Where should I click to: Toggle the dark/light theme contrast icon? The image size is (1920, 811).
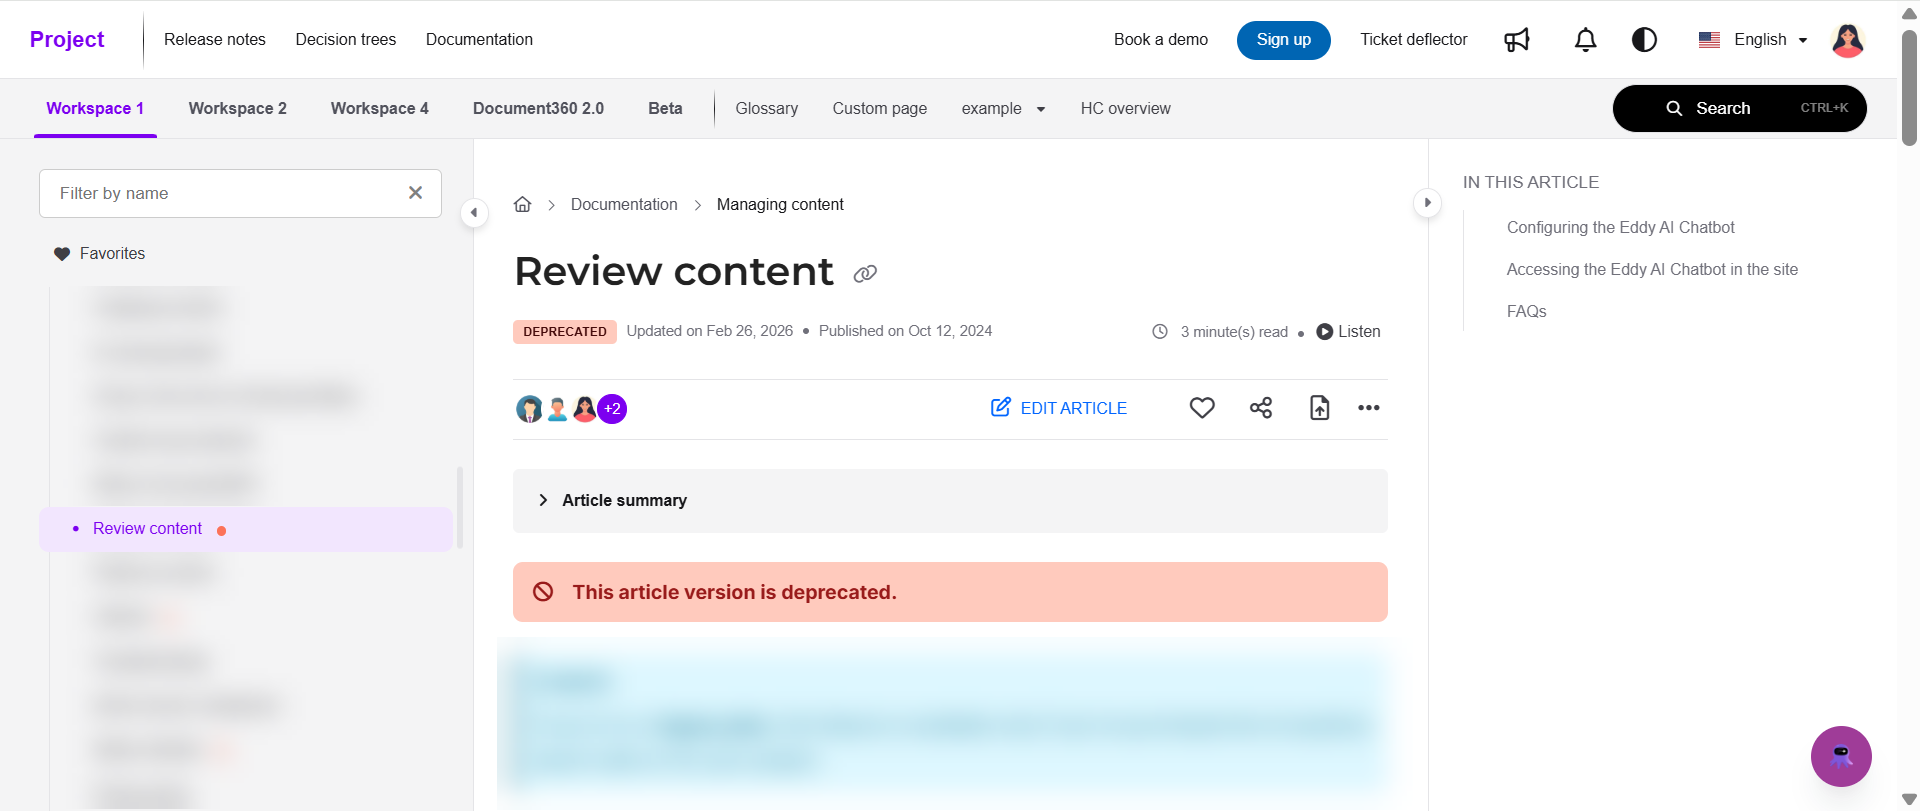[1644, 40]
